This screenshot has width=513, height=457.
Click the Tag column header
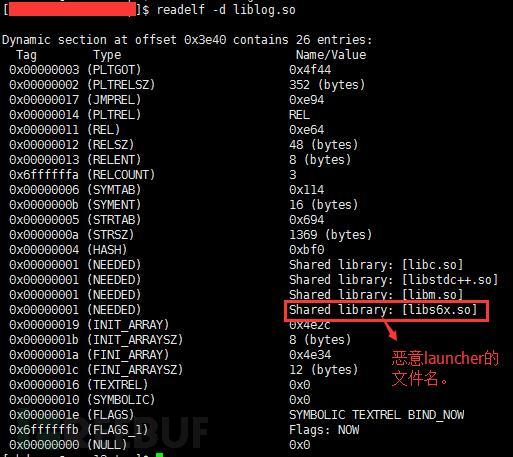click(x=26, y=55)
